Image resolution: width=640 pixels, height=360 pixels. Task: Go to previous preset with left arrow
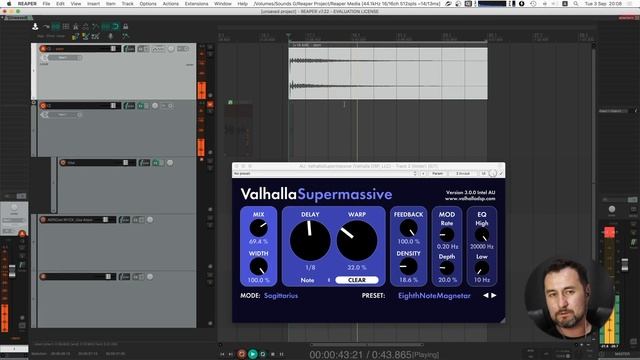click(486, 295)
